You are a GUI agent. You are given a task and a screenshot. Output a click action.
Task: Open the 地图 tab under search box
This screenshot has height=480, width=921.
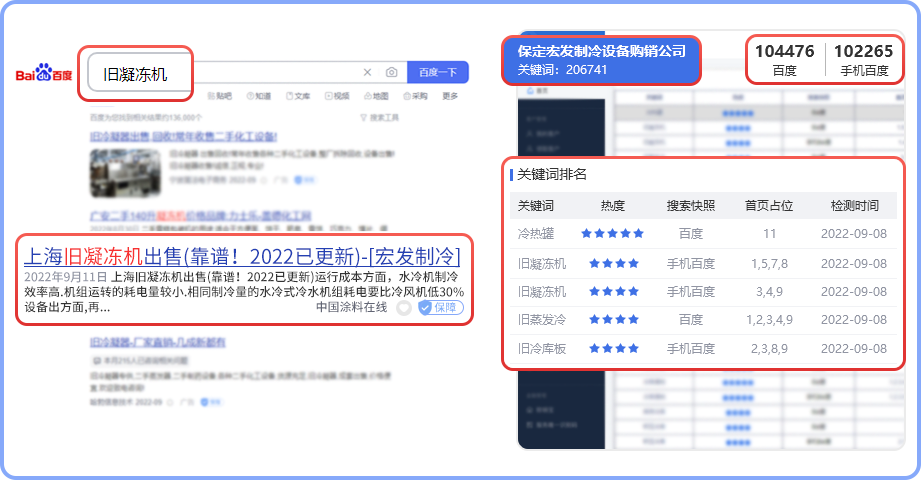tap(376, 96)
